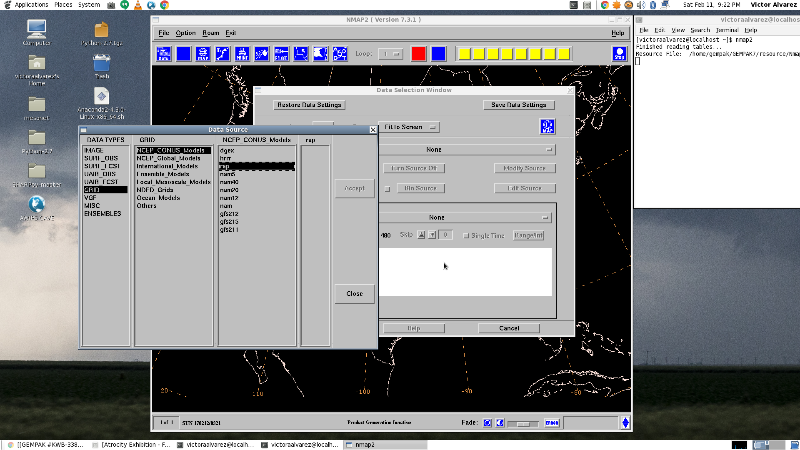The width and height of the screenshot is (800, 450).
Task: Click the blue up-down arrow icon in status bar
Action: tap(626, 422)
